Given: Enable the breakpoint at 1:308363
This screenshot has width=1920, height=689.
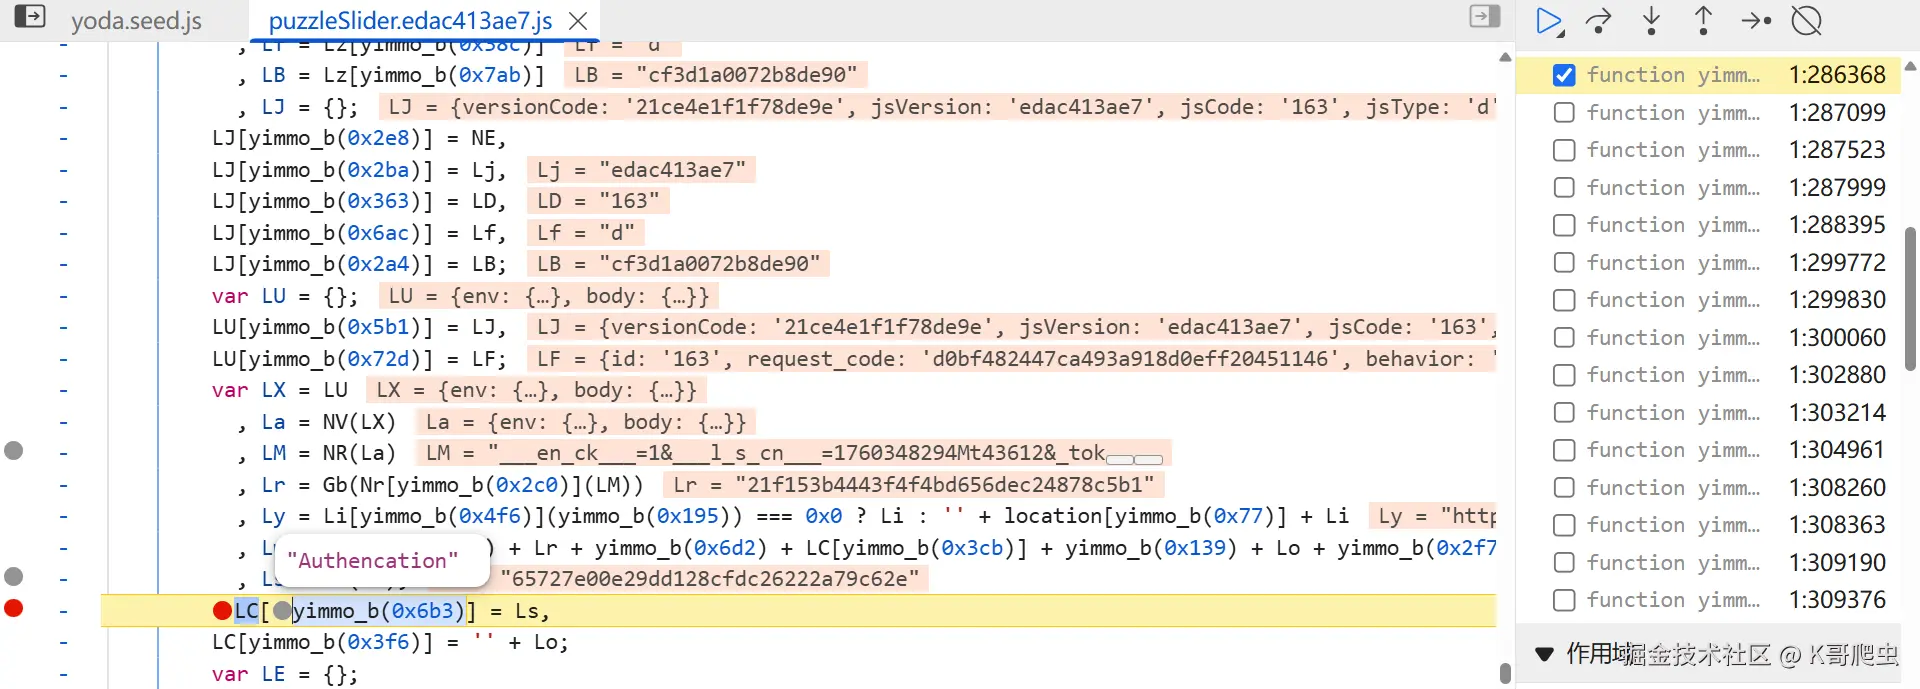Looking at the screenshot, I should coord(1564,525).
